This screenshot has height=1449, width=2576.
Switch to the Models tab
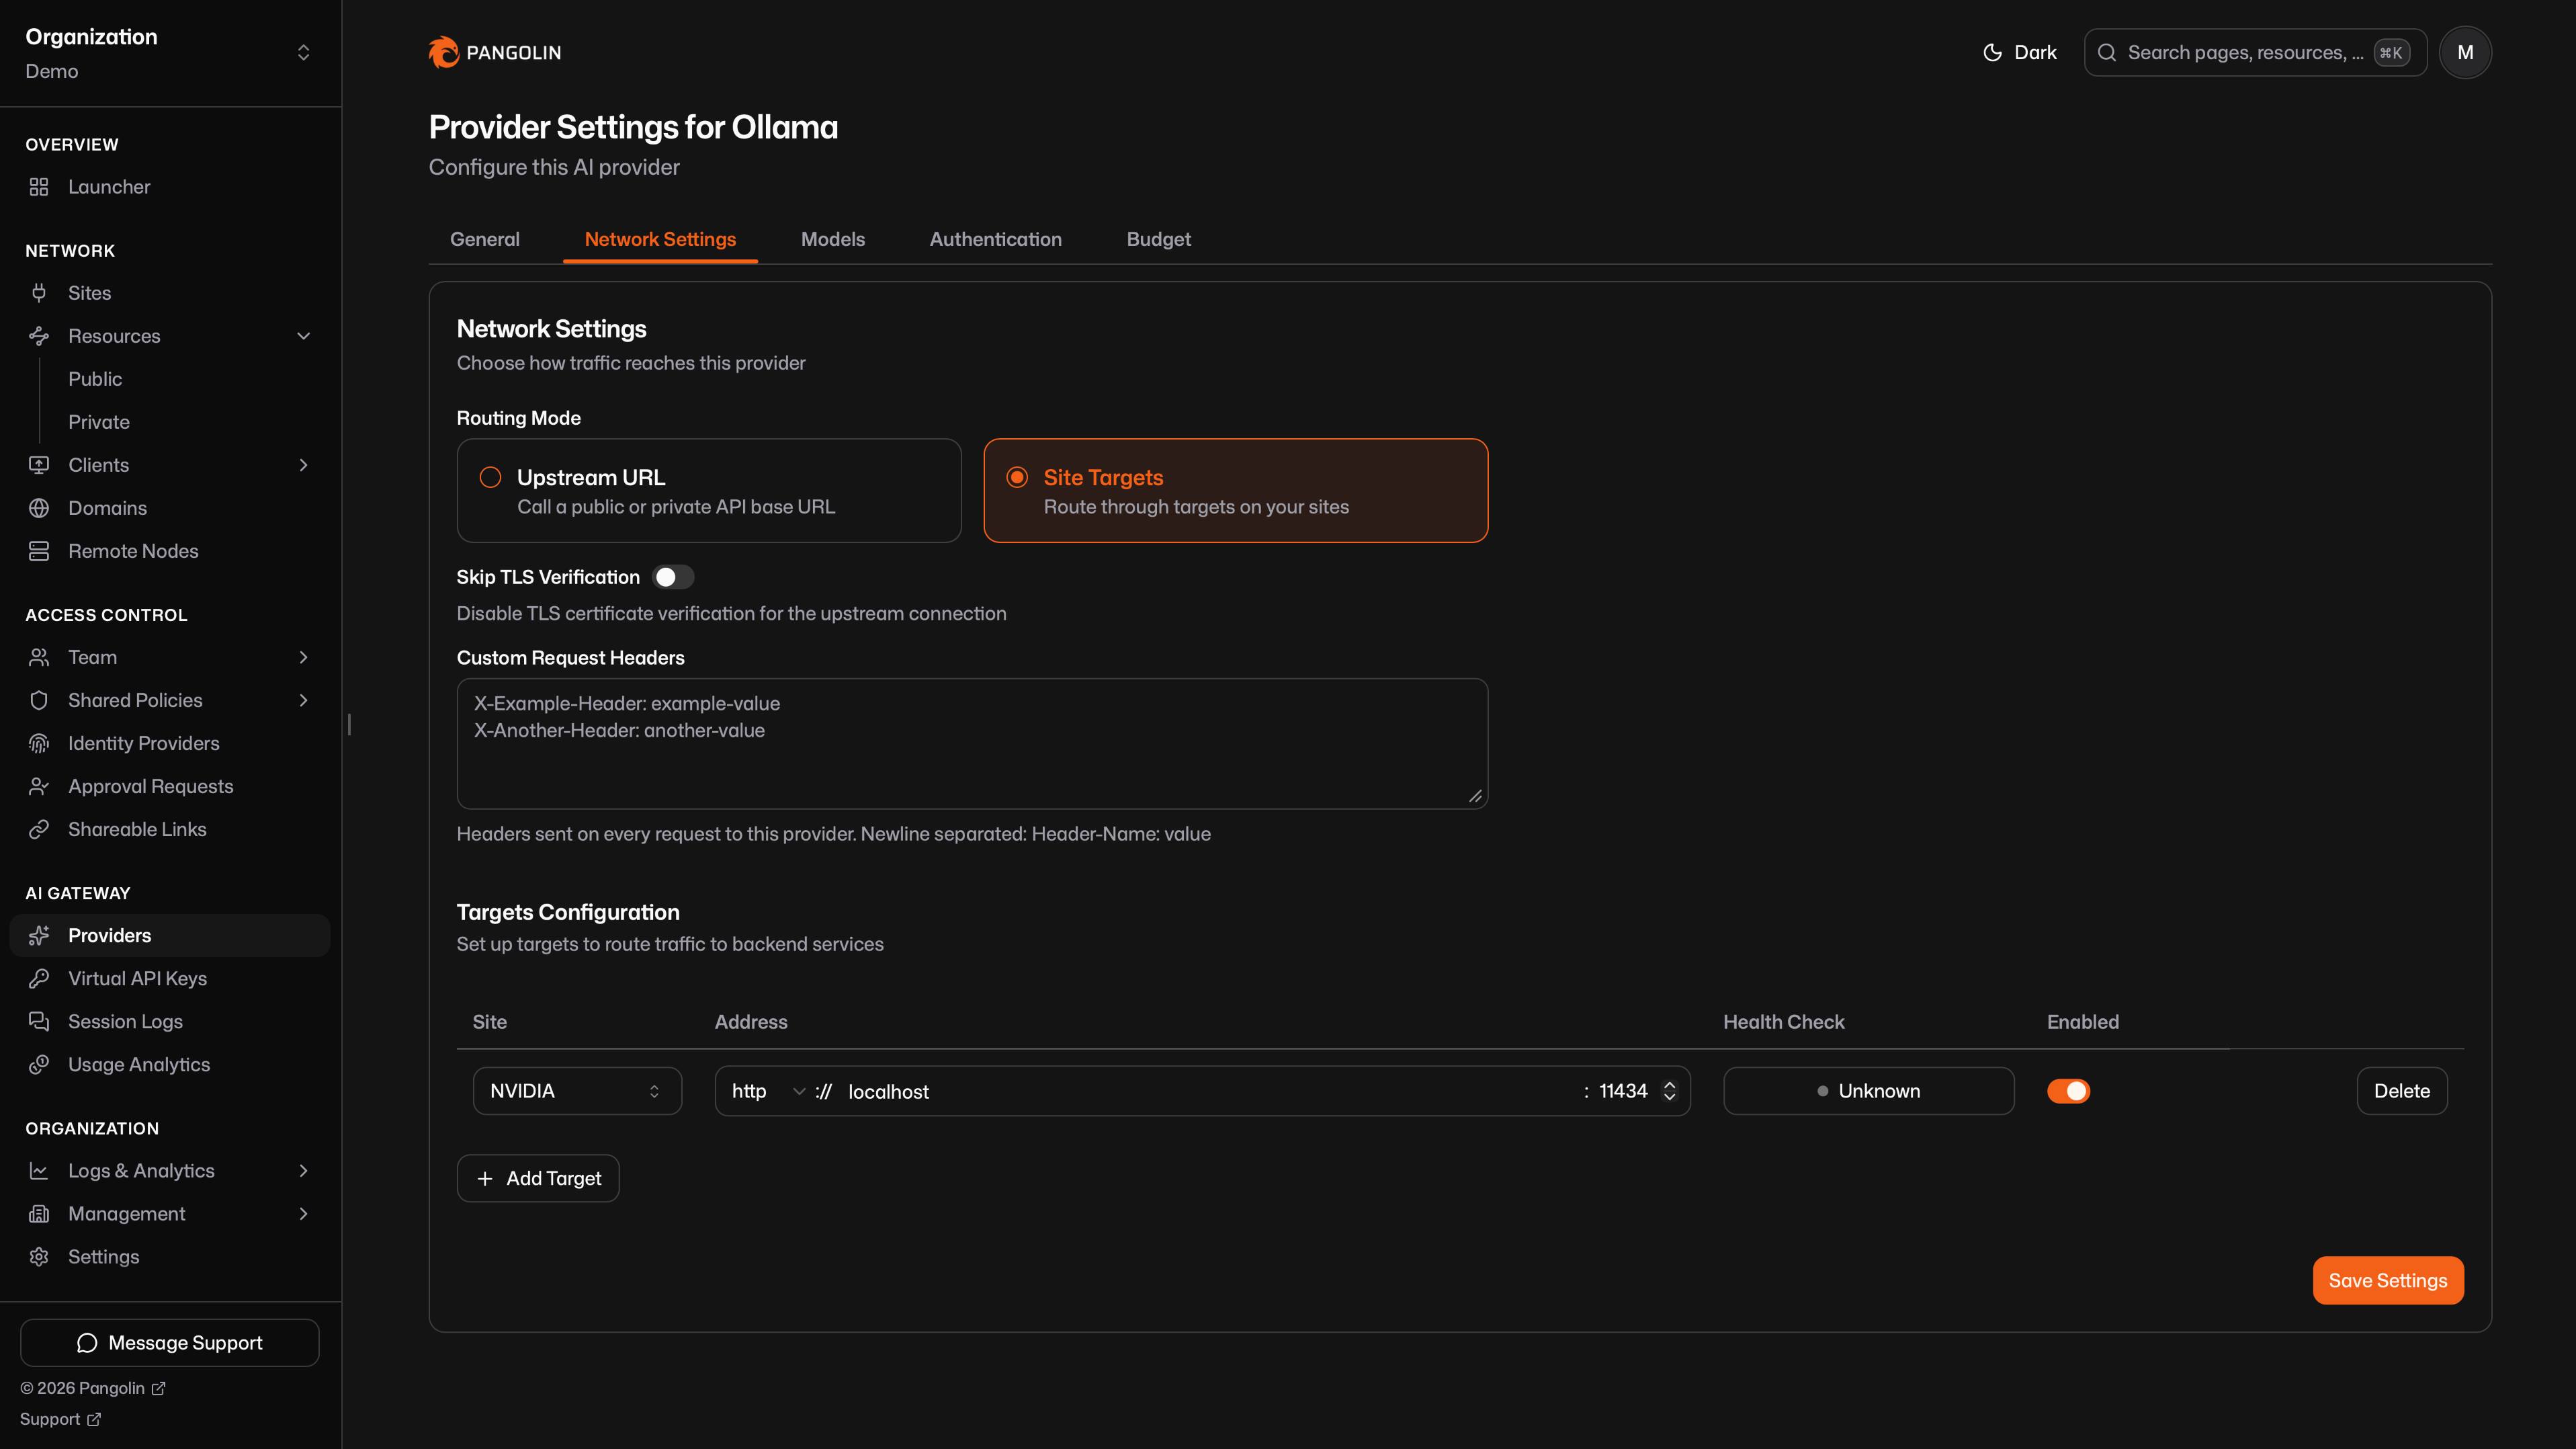pos(832,239)
